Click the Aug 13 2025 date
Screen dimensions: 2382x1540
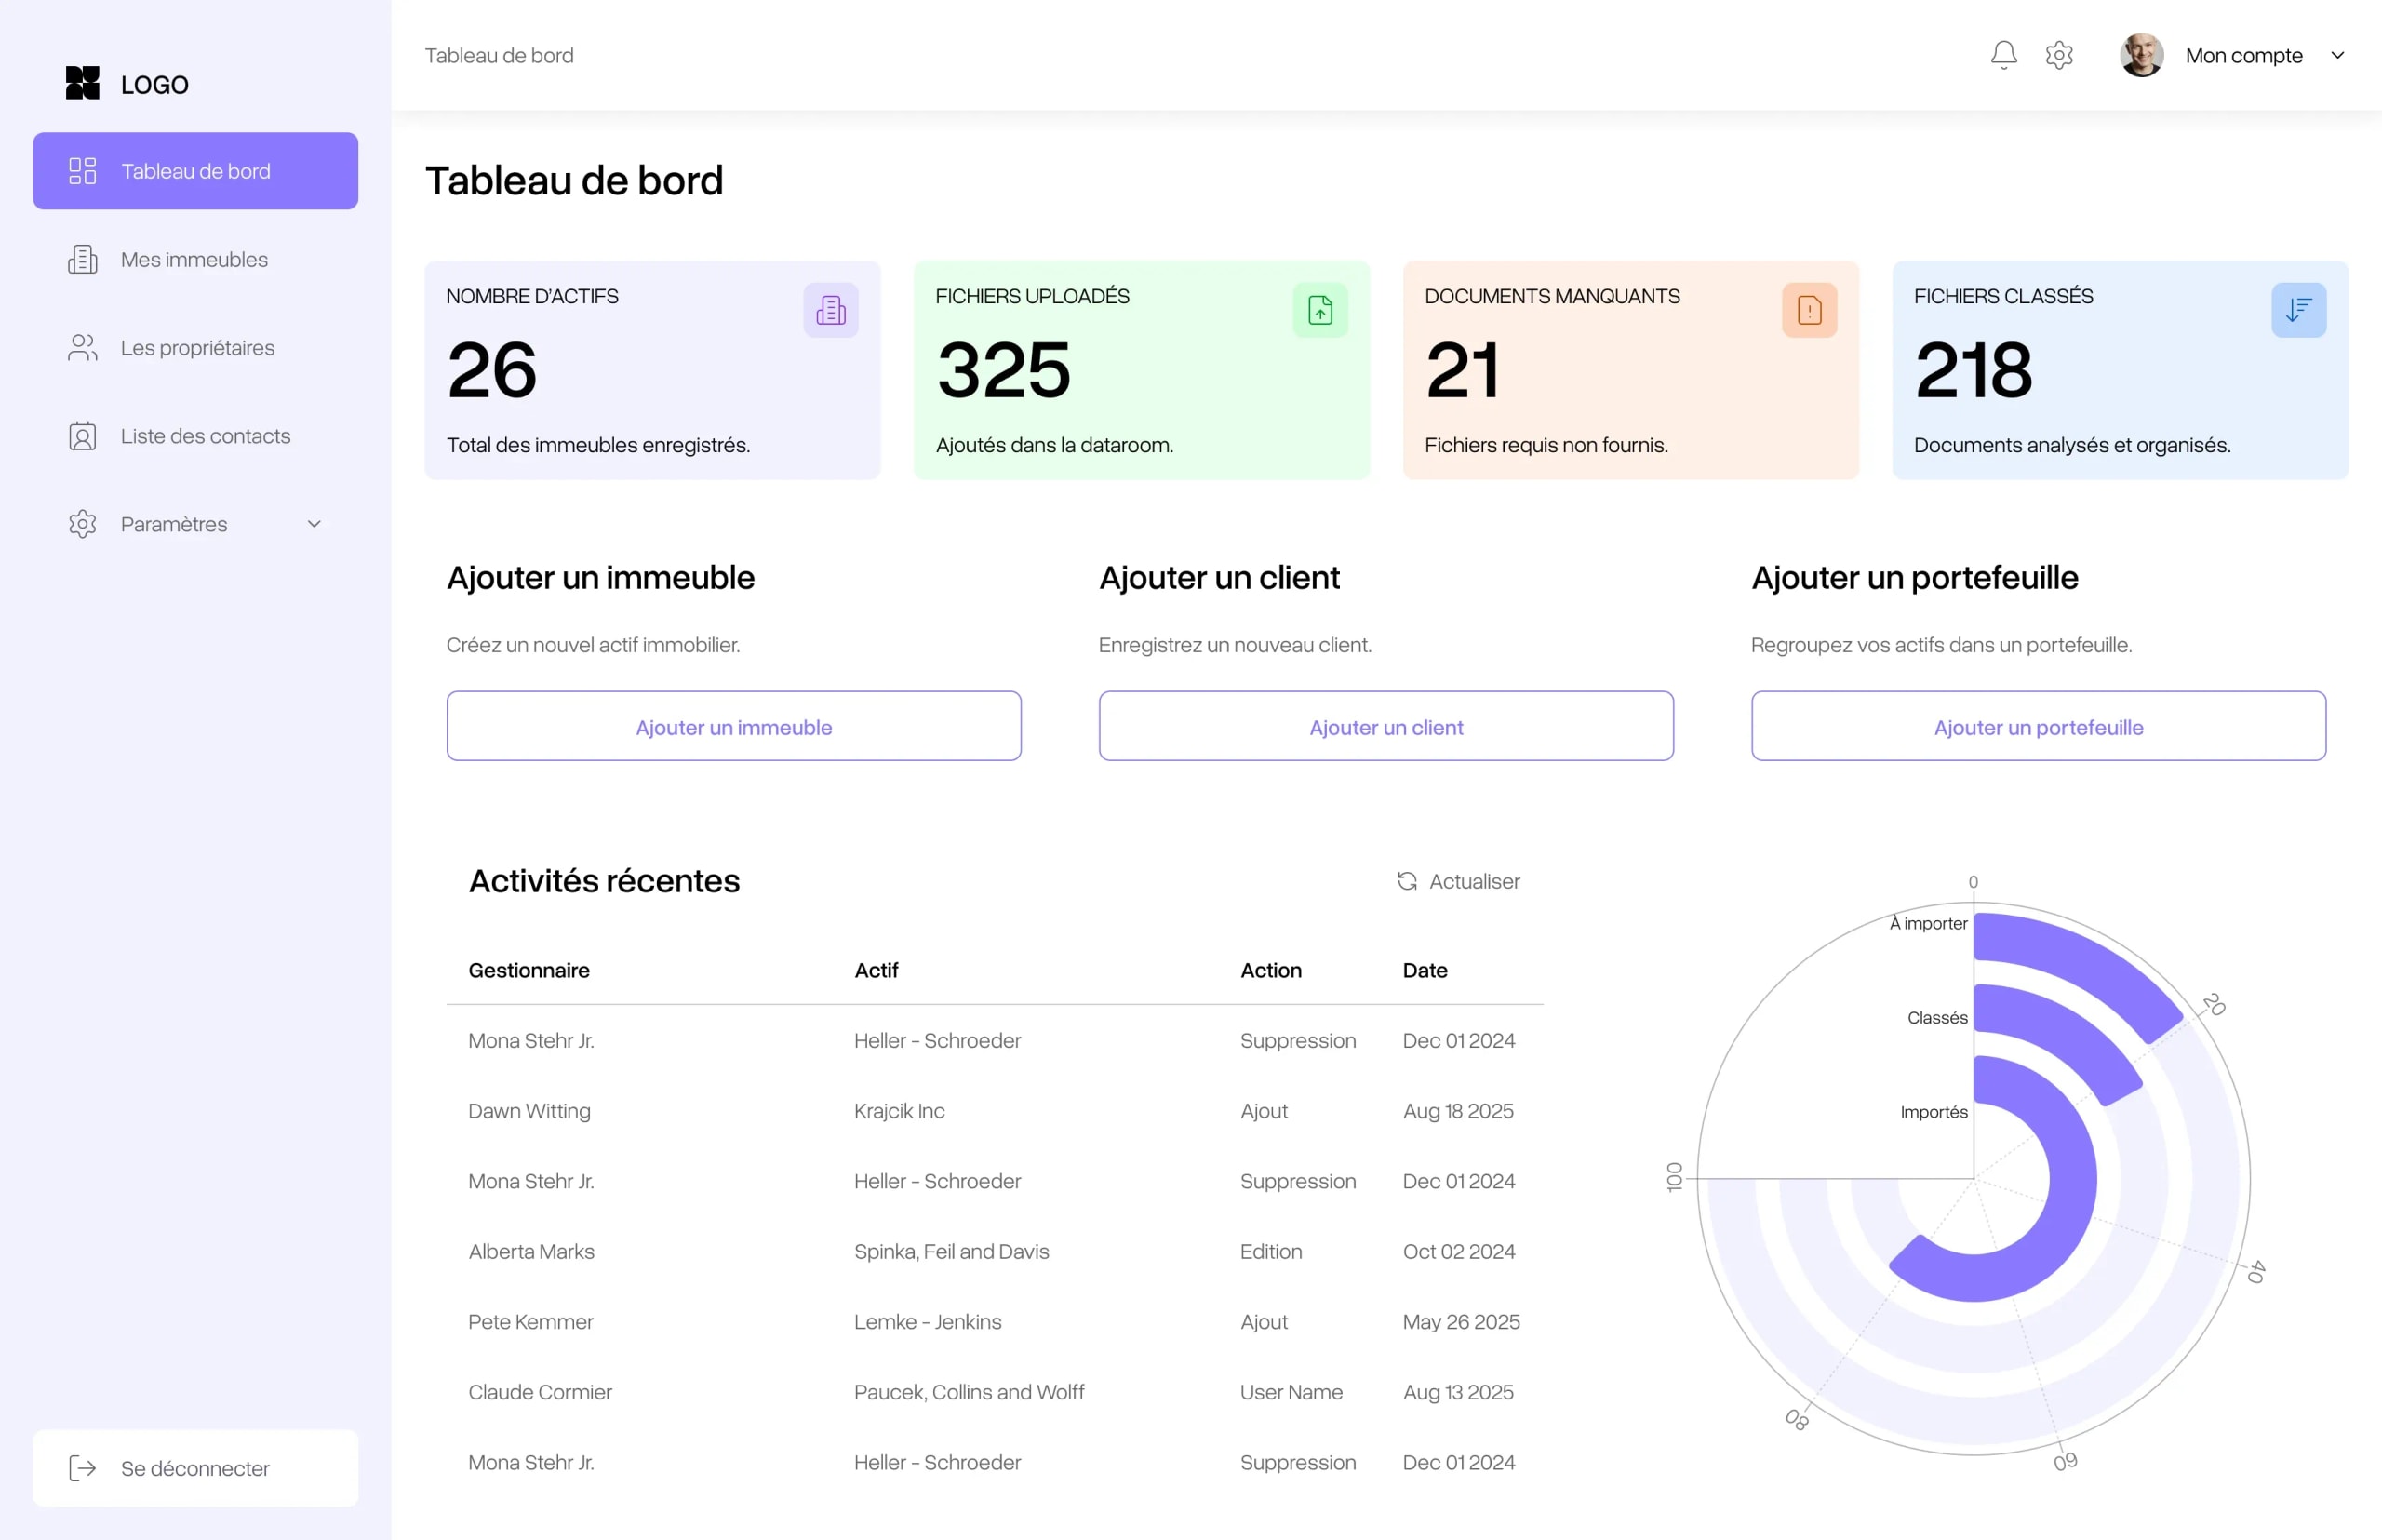pyautogui.click(x=1458, y=1392)
